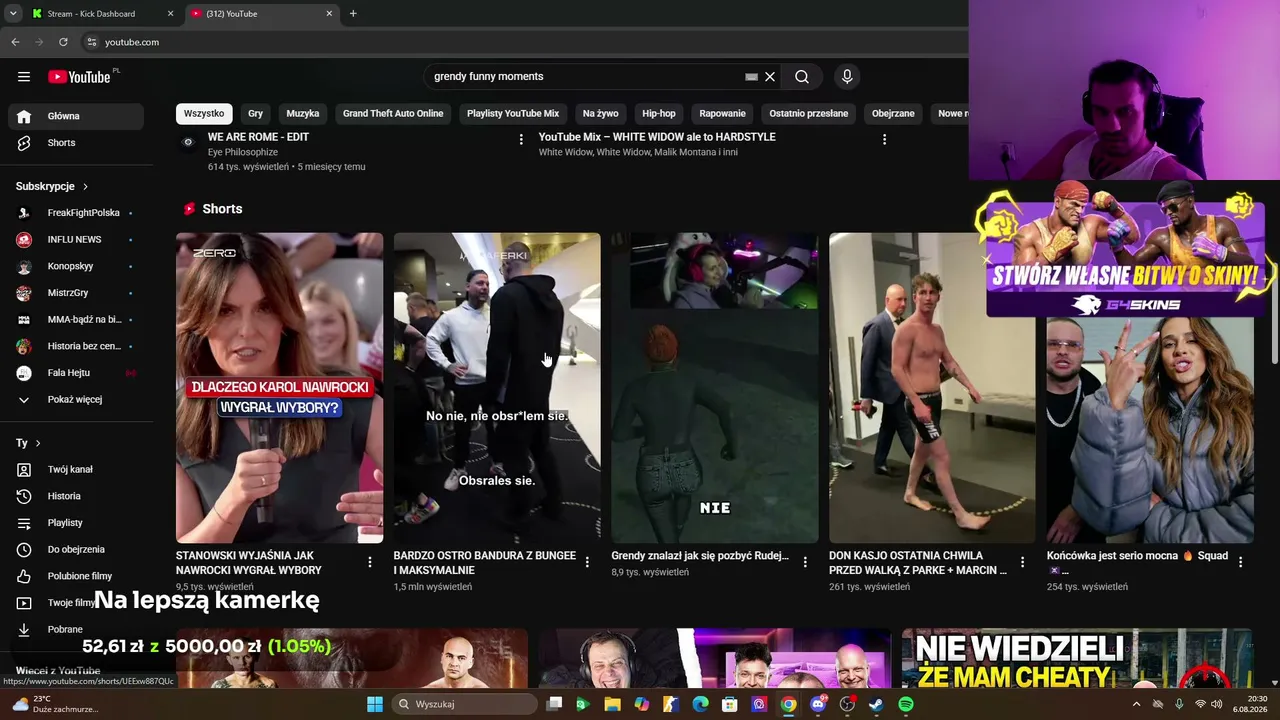Launch Spotify from the taskbar
The height and width of the screenshot is (720, 1280).
[906, 704]
